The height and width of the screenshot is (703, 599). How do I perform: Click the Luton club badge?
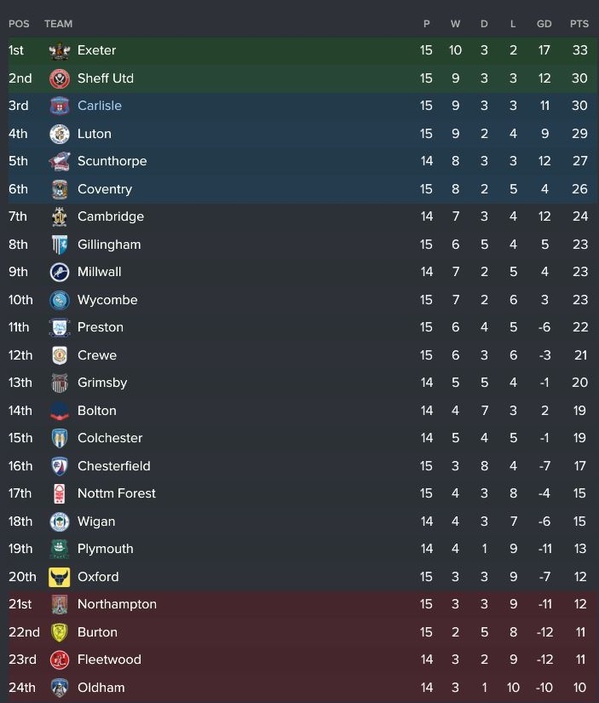[x=59, y=134]
